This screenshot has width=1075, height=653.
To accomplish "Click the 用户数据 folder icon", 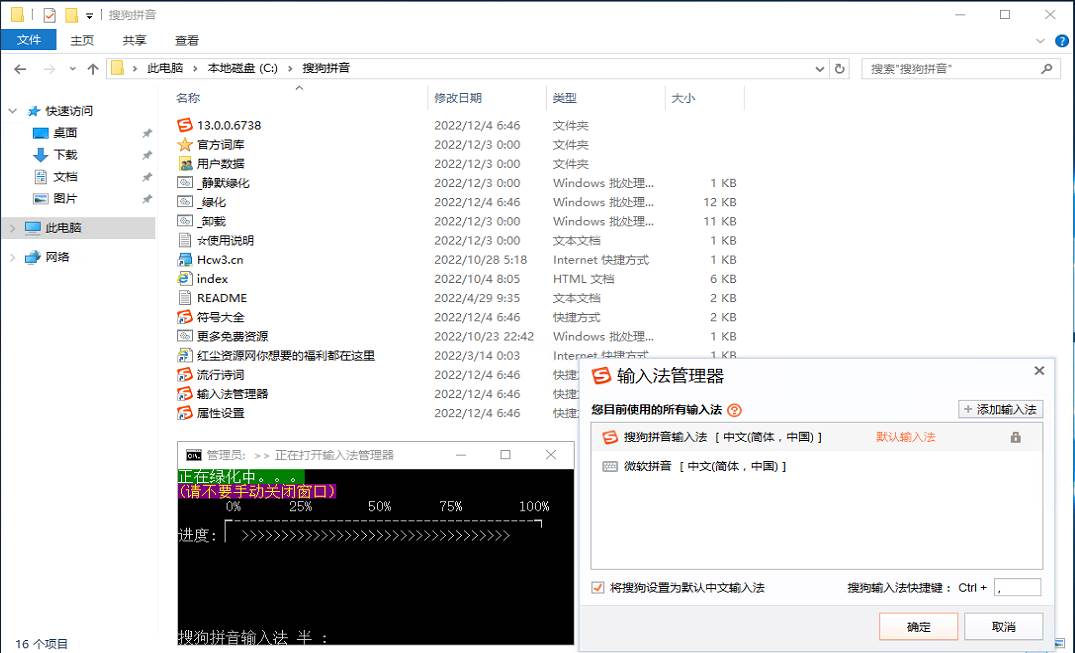I will point(184,163).
